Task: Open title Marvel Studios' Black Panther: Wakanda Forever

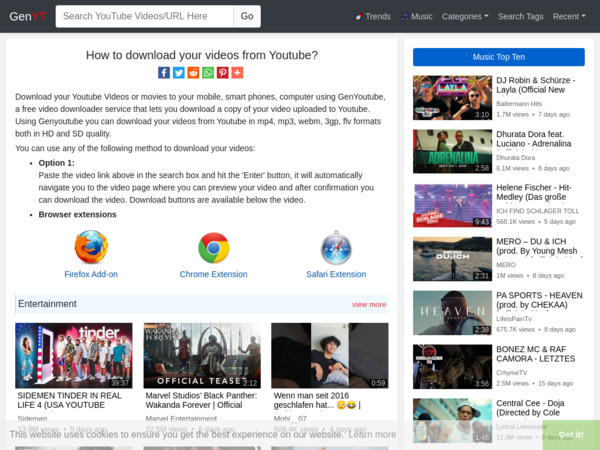Action: [201, 400]
